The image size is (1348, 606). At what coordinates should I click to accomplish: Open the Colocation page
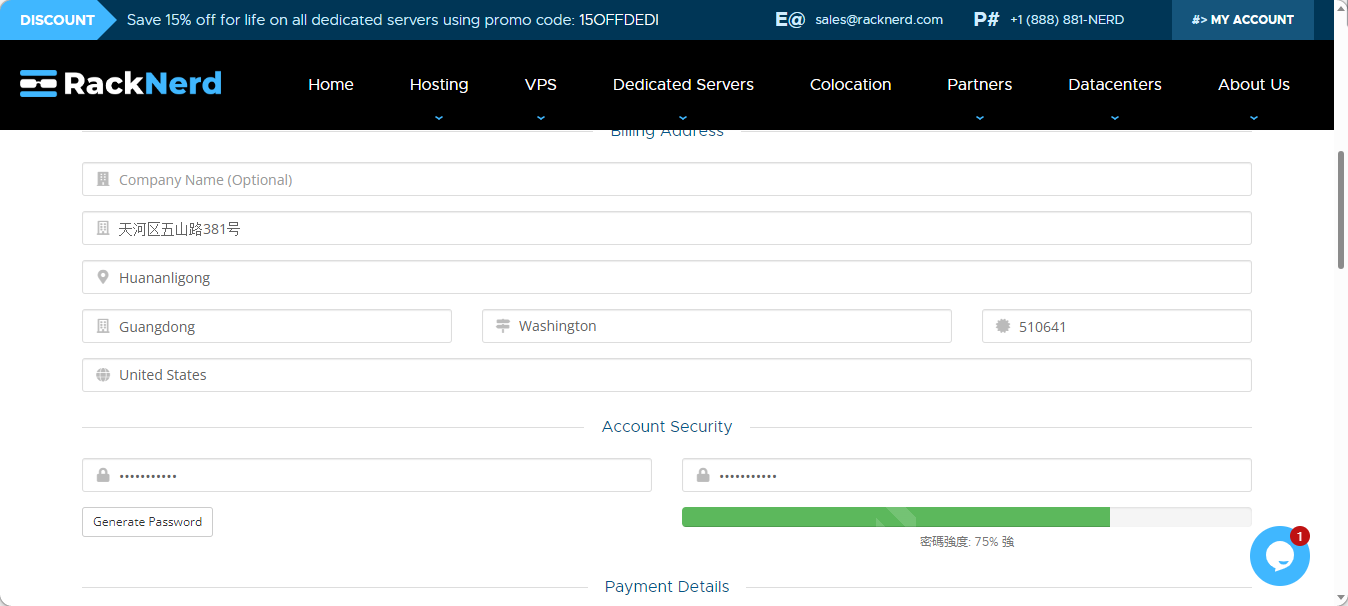850,85
